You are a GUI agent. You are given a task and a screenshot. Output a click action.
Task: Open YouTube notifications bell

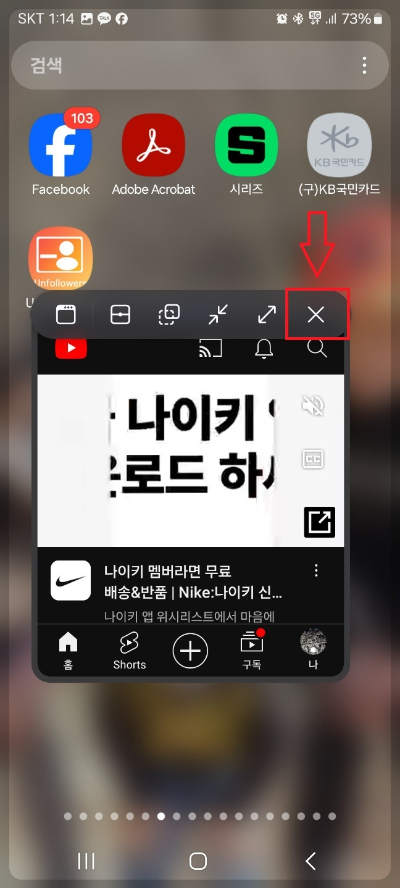point(264,349)
